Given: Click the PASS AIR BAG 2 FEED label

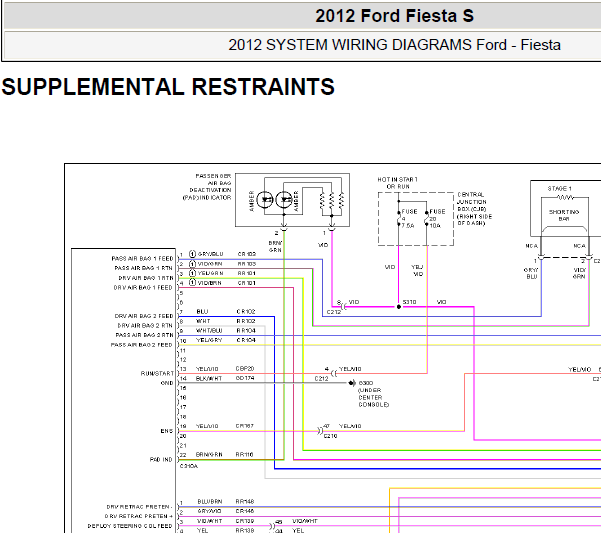Looking at the screenshot, I should point(142,345).
